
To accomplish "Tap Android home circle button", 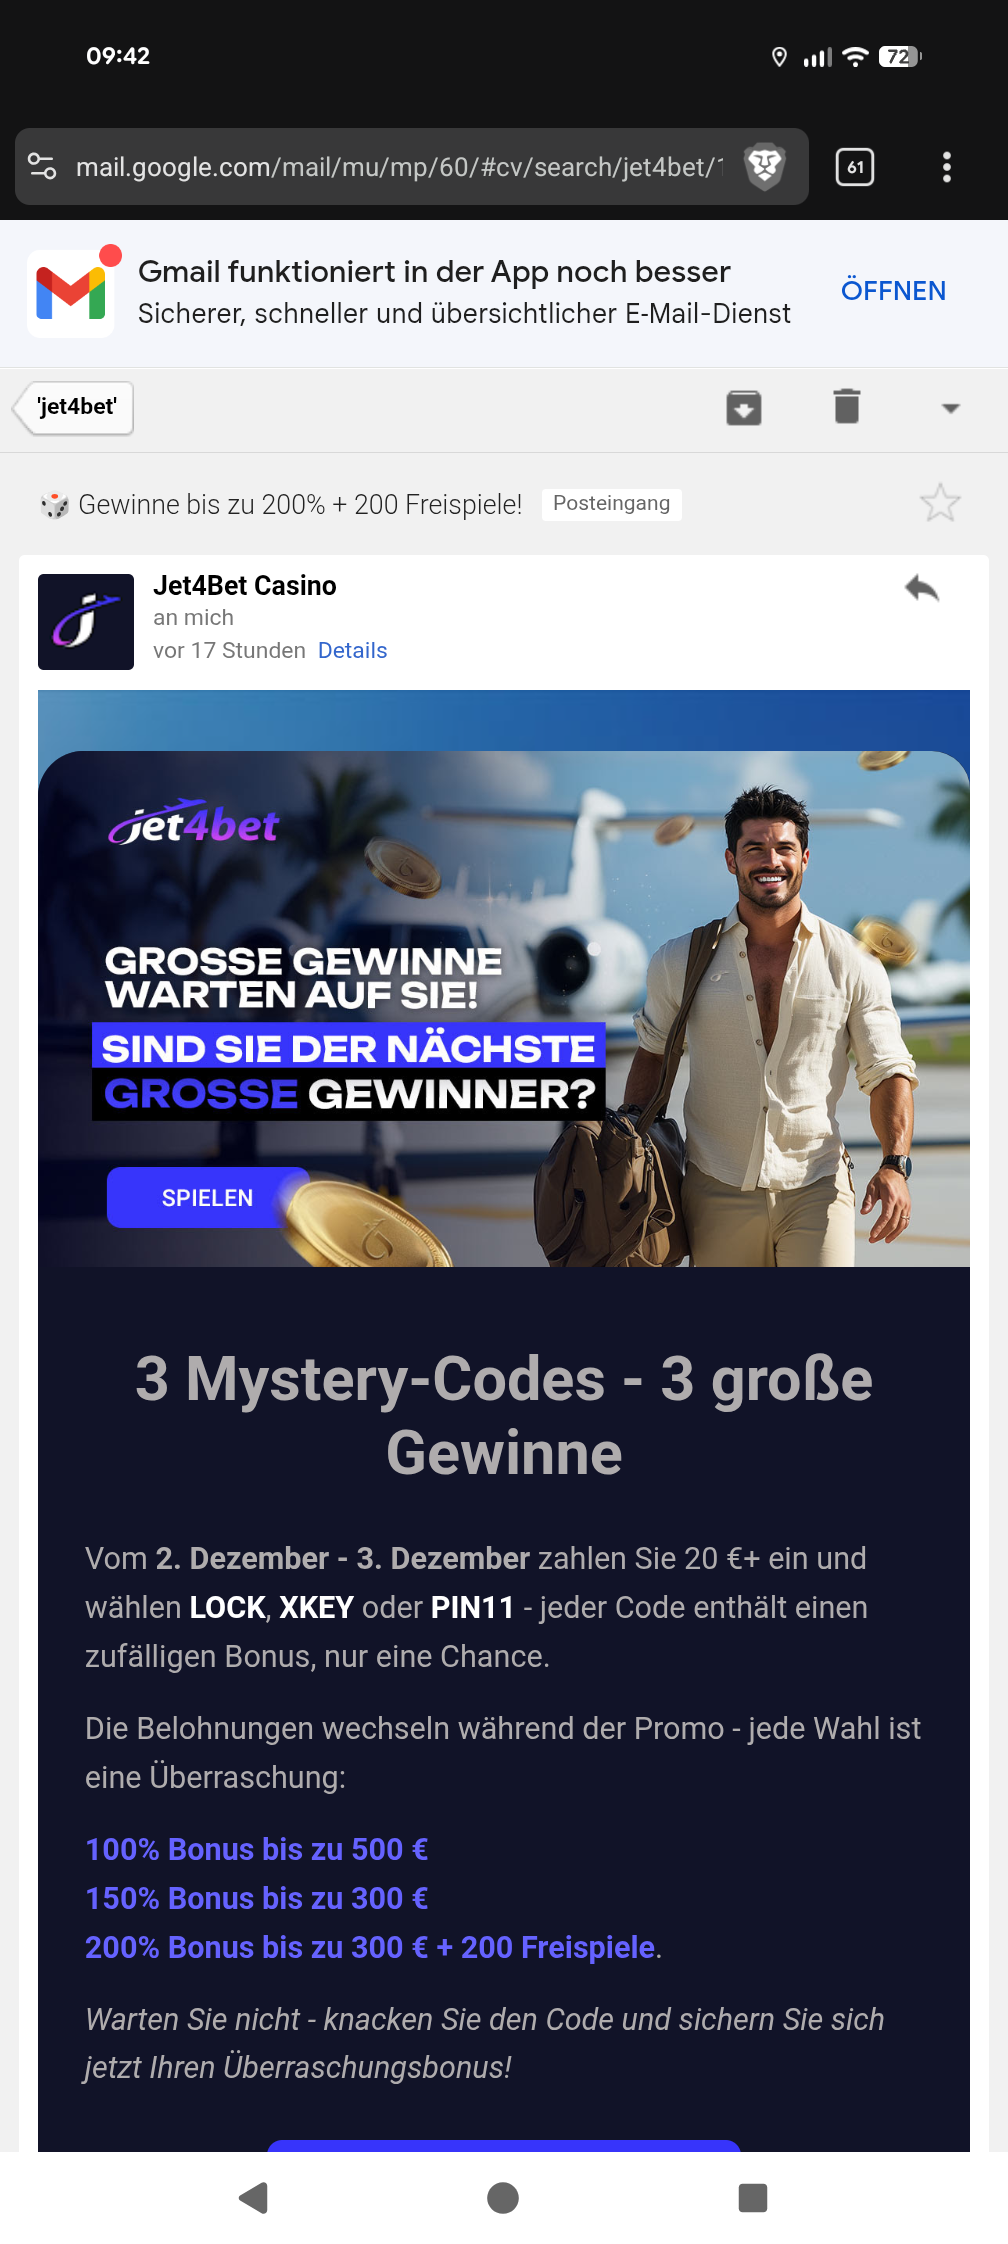I will 503,2198.
